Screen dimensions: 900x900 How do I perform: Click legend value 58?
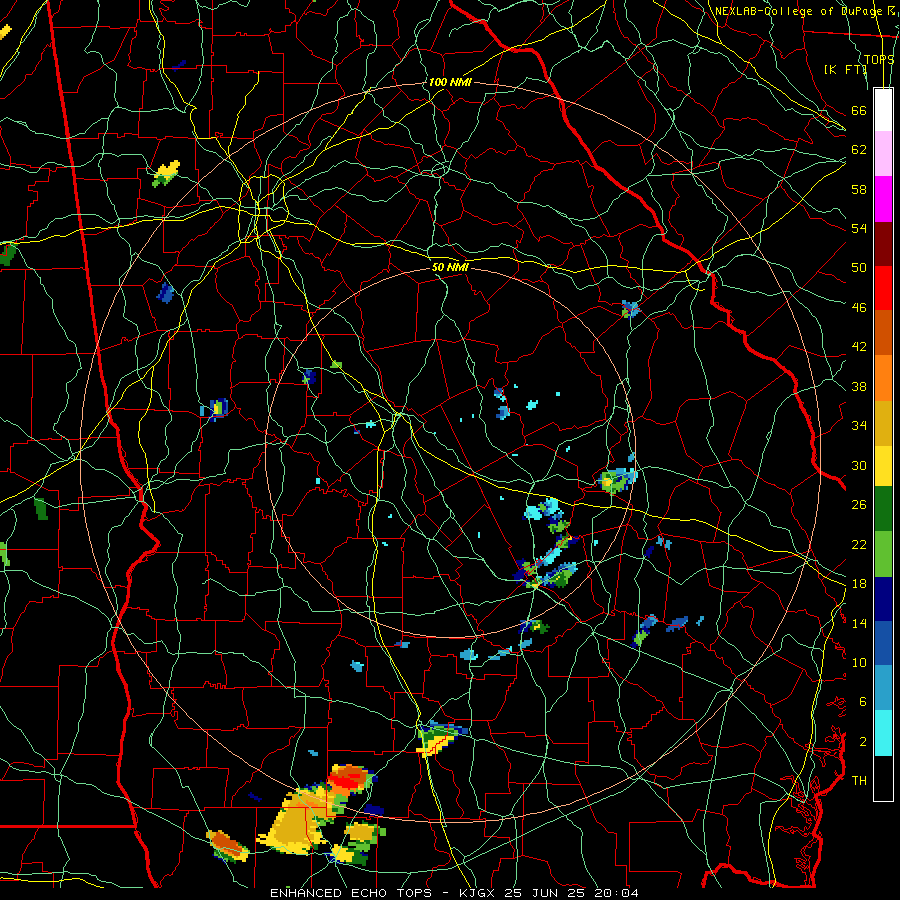(859, 189)
